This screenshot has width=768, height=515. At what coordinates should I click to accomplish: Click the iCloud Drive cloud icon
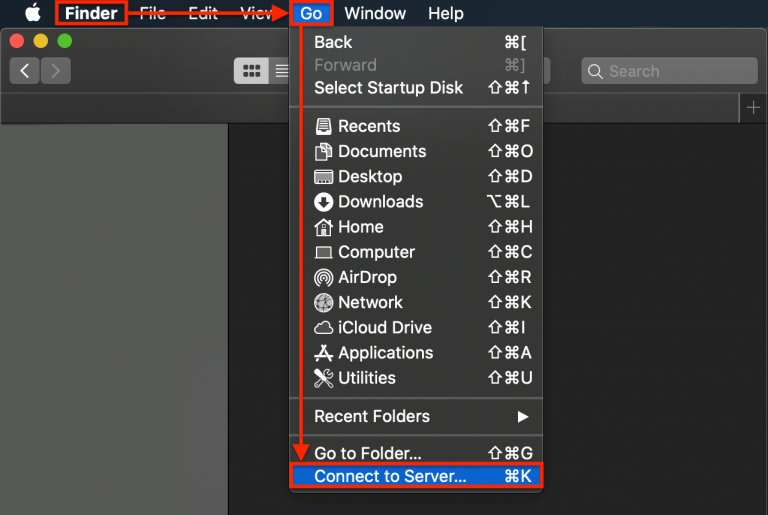coord(323,328)
